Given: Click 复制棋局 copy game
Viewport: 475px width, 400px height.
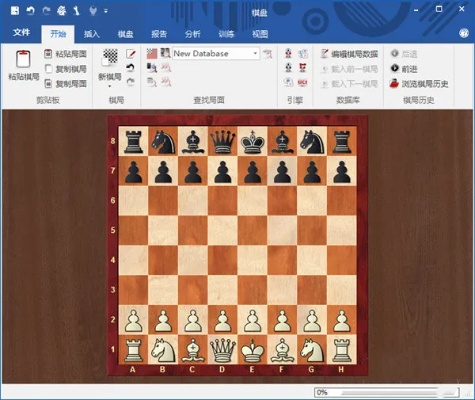Looking at the screenshot, I should (66, 69).
